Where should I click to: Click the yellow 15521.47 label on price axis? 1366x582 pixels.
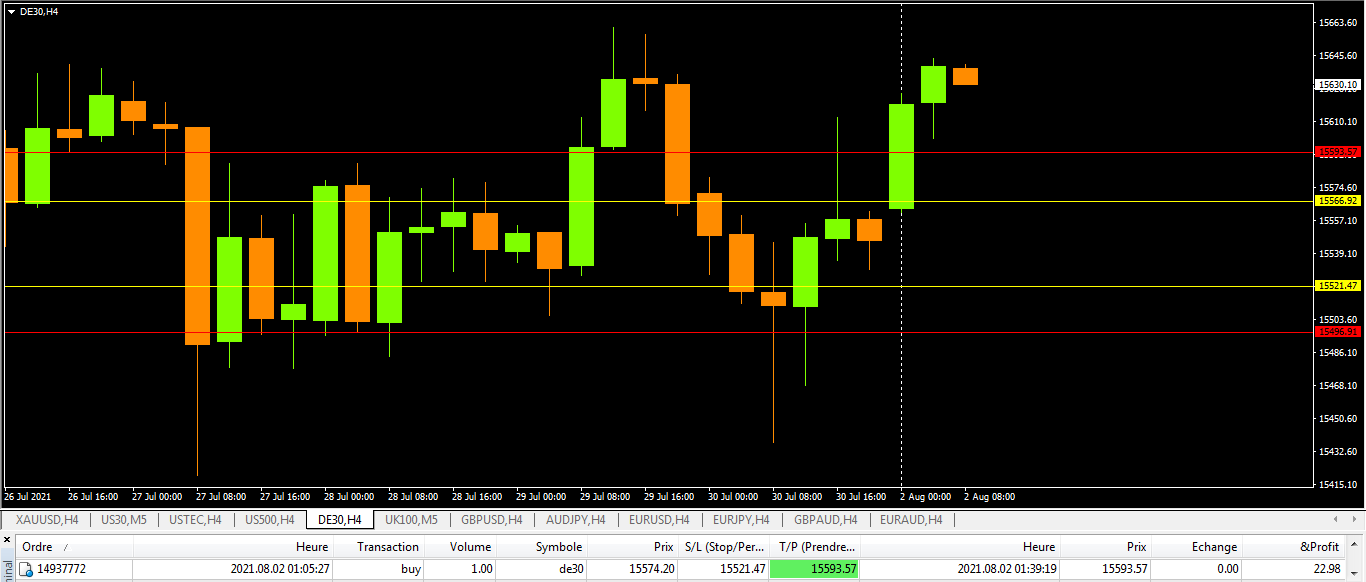point(1339,285)
